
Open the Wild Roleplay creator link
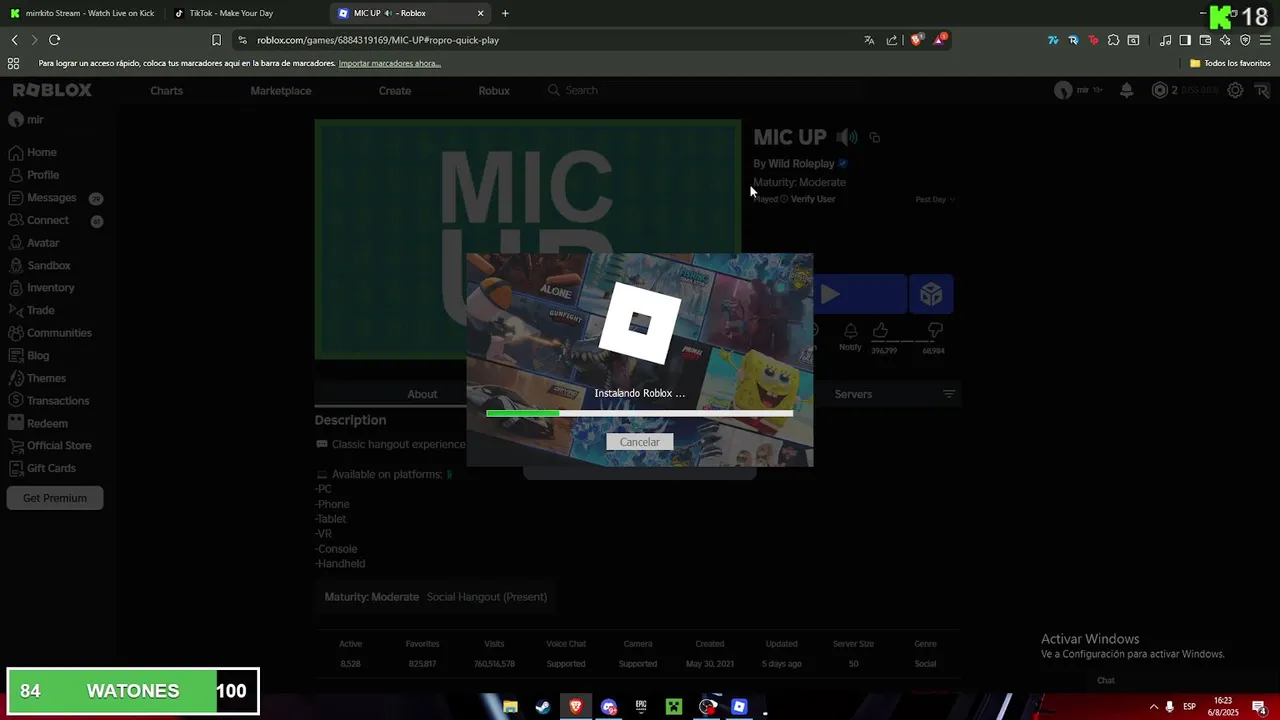click(x=801, y=163)
